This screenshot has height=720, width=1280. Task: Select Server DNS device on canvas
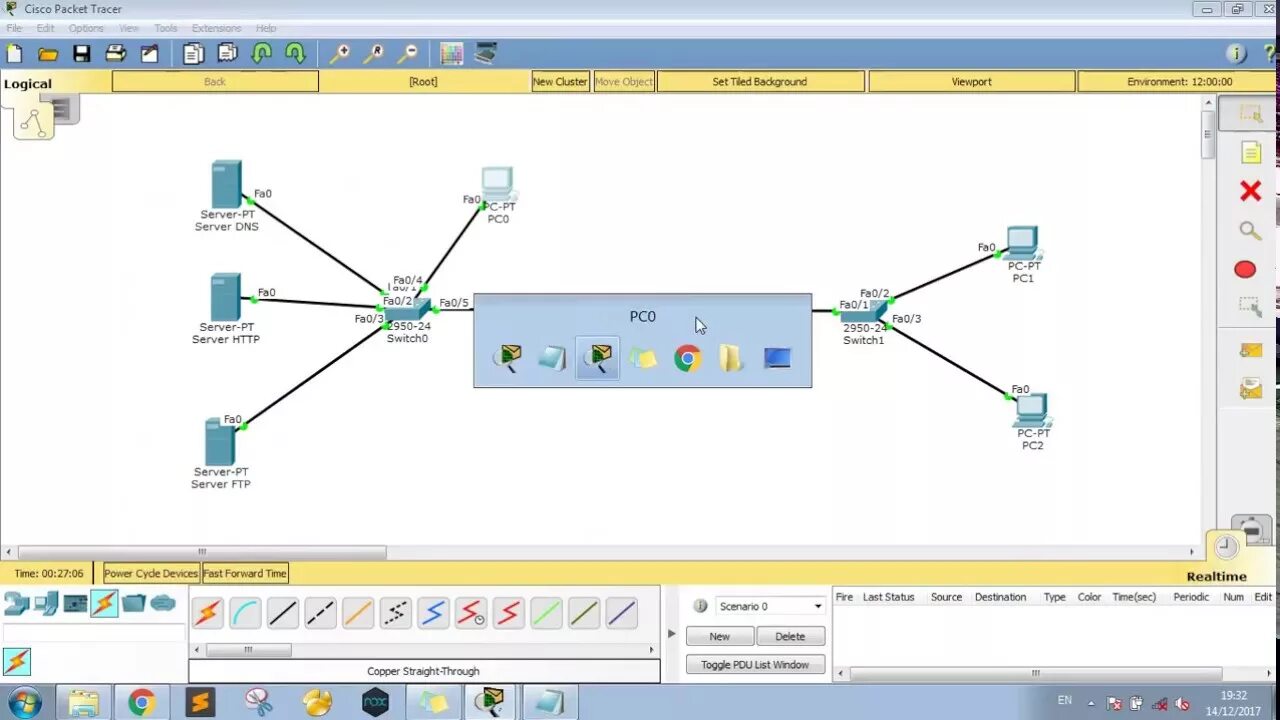coord(227,186)
